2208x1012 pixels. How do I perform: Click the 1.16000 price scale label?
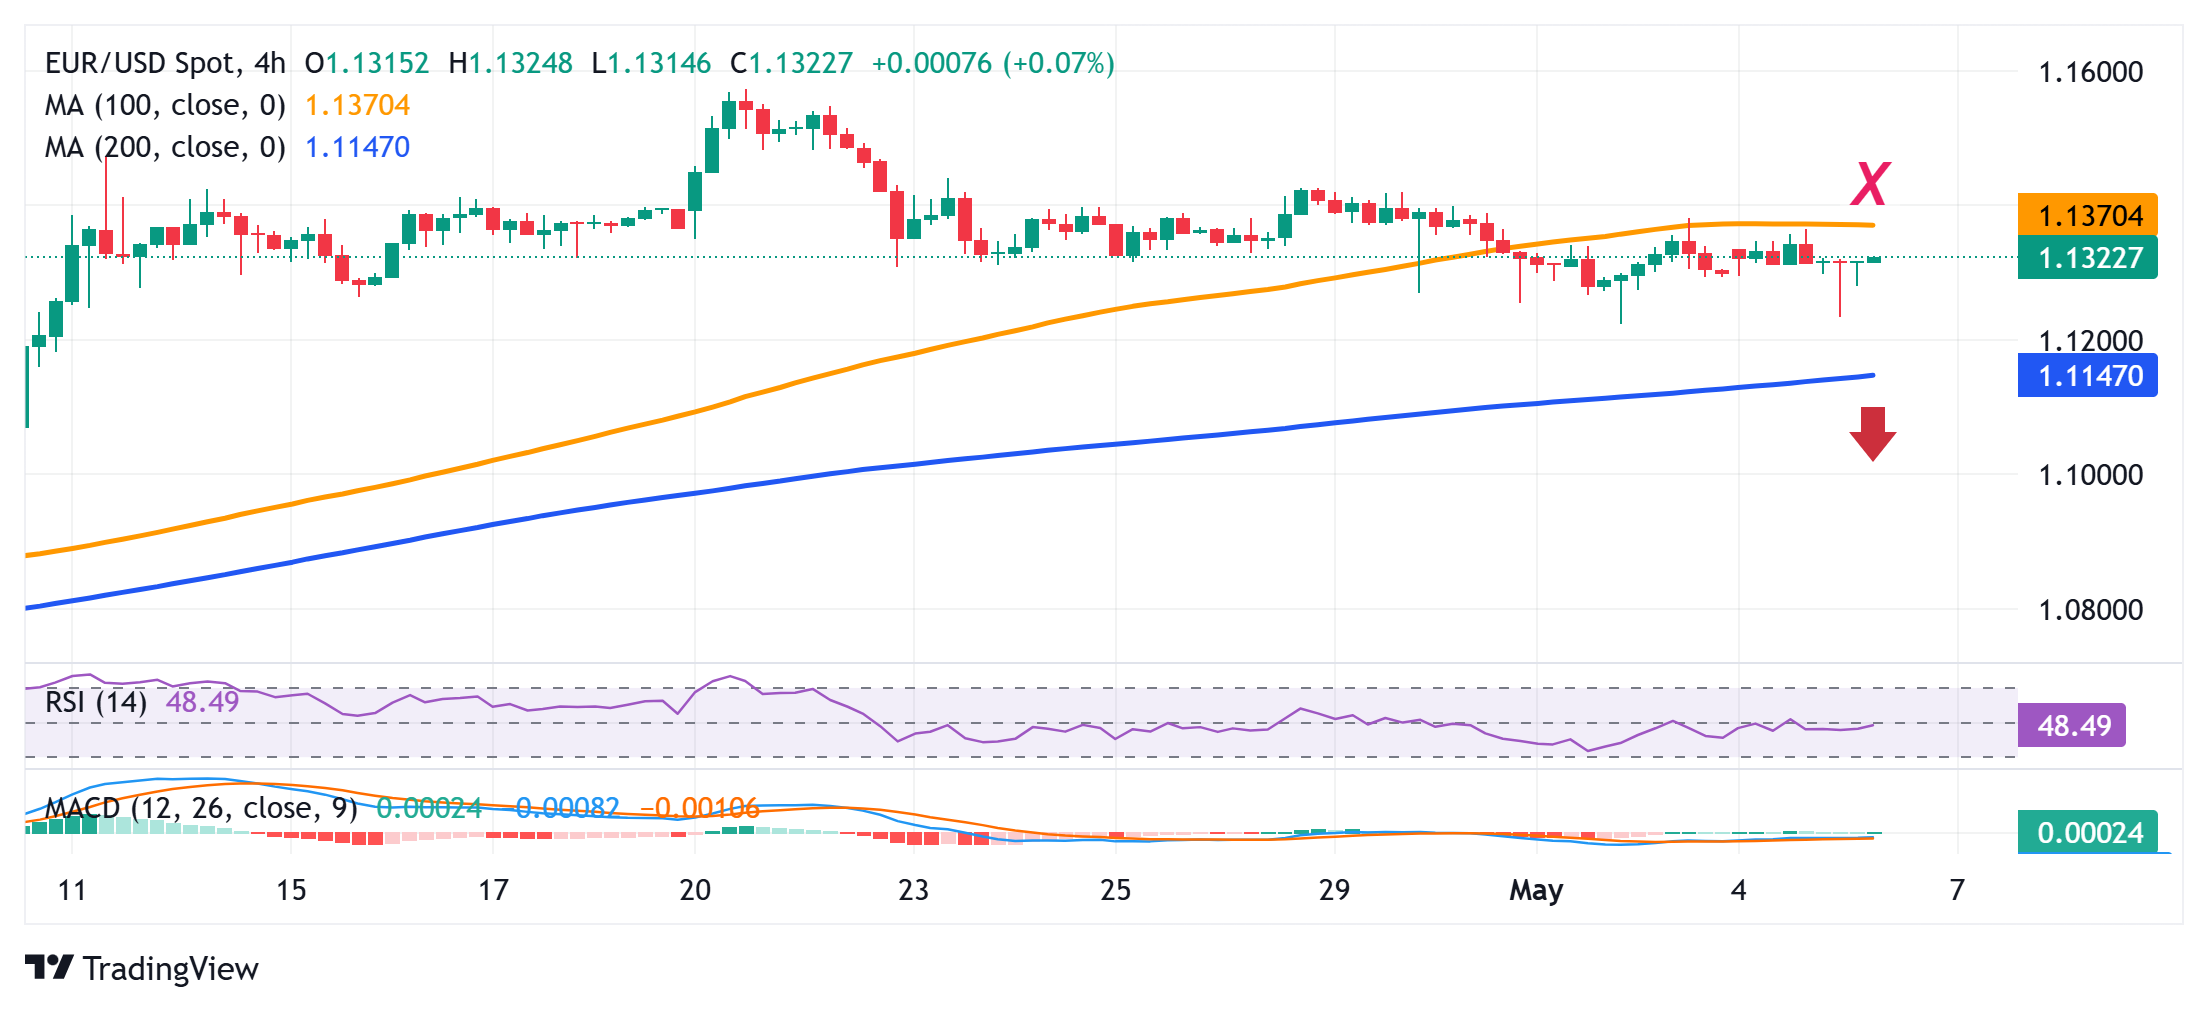pos(2090,72)
